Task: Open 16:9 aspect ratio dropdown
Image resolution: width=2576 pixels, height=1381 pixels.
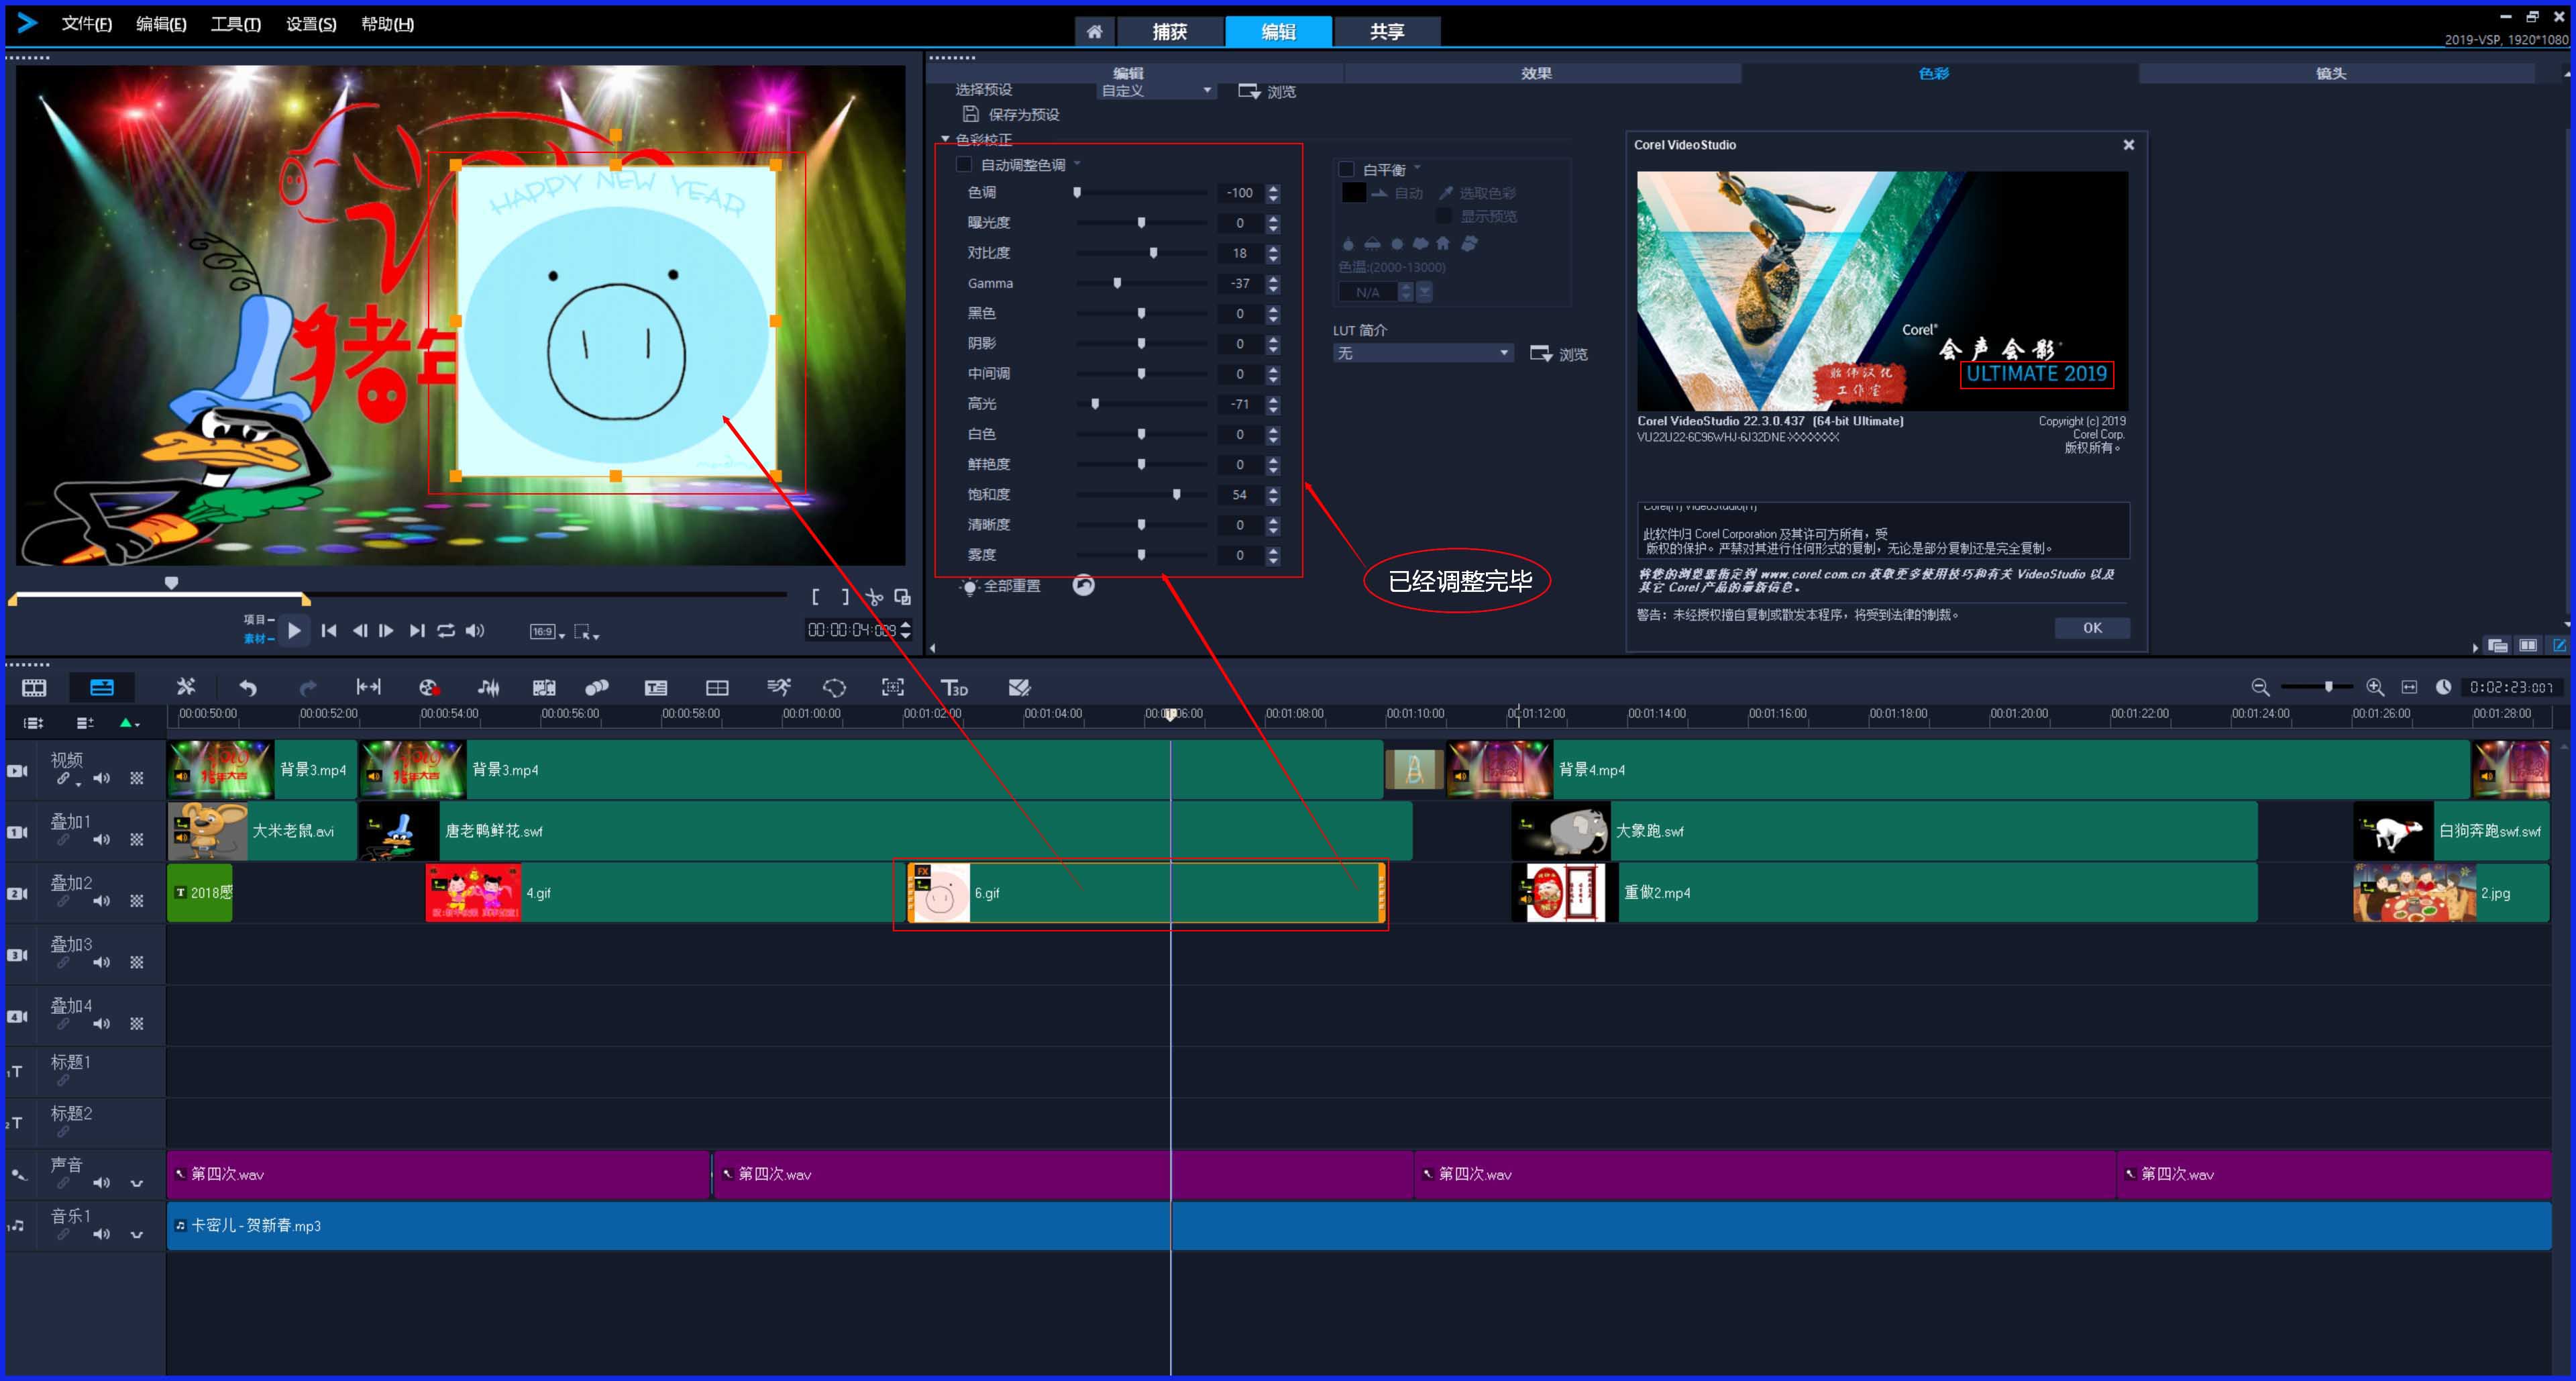Action: pyautogui.click(x=548, y=632)
